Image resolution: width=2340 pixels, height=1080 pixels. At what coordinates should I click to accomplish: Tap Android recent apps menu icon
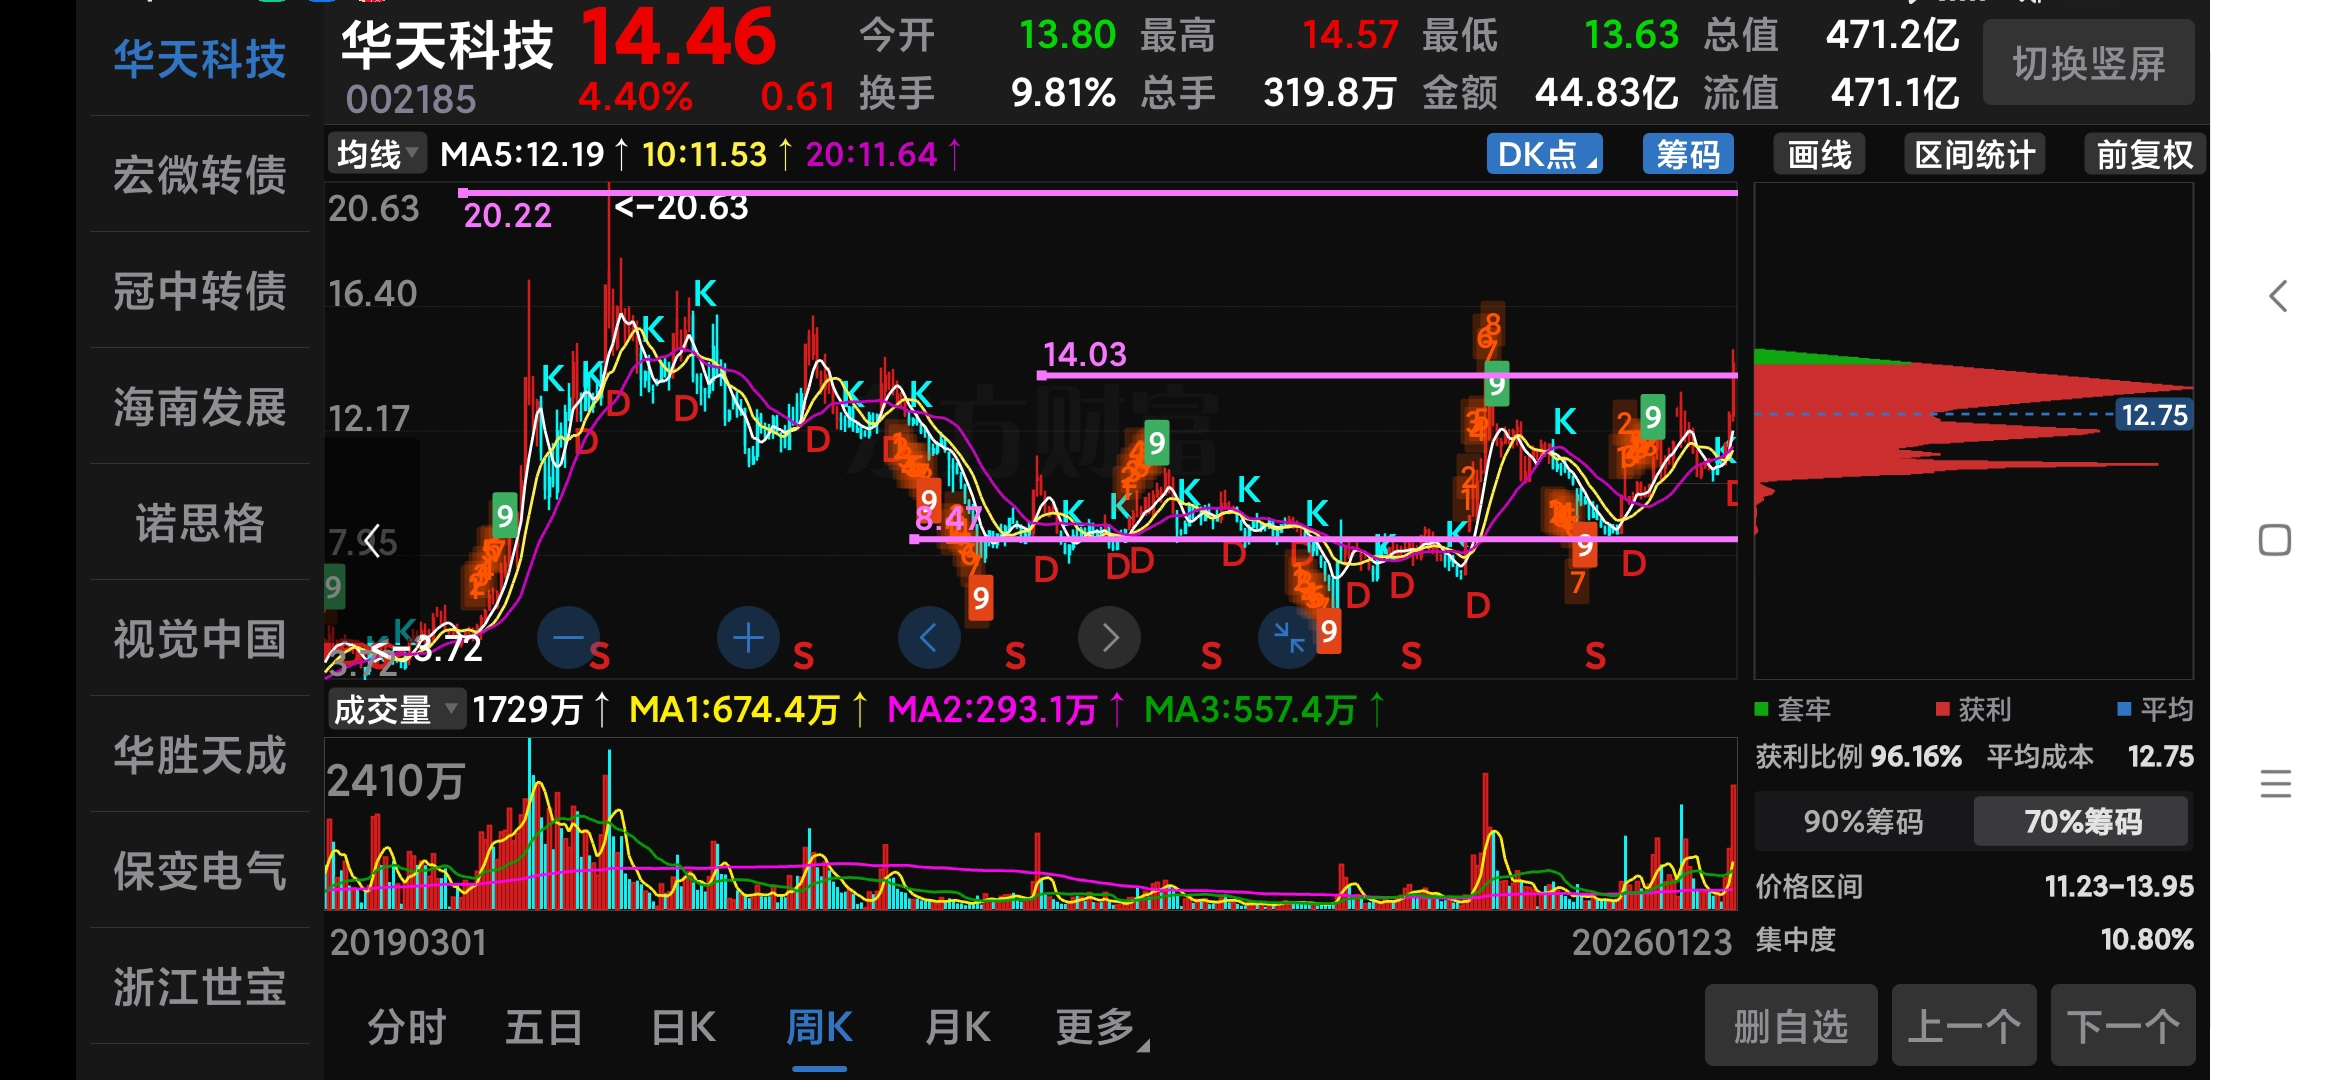(x=2275, y=783)
